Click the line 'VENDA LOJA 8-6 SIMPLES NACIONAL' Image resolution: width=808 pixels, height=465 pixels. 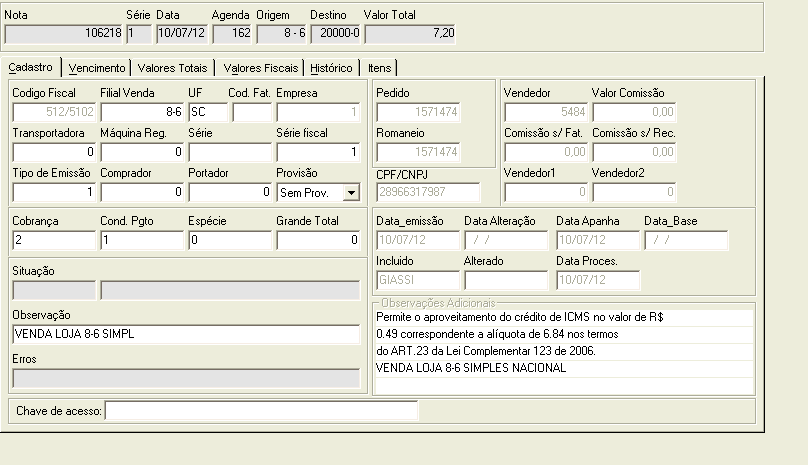[x=564, y=368]
